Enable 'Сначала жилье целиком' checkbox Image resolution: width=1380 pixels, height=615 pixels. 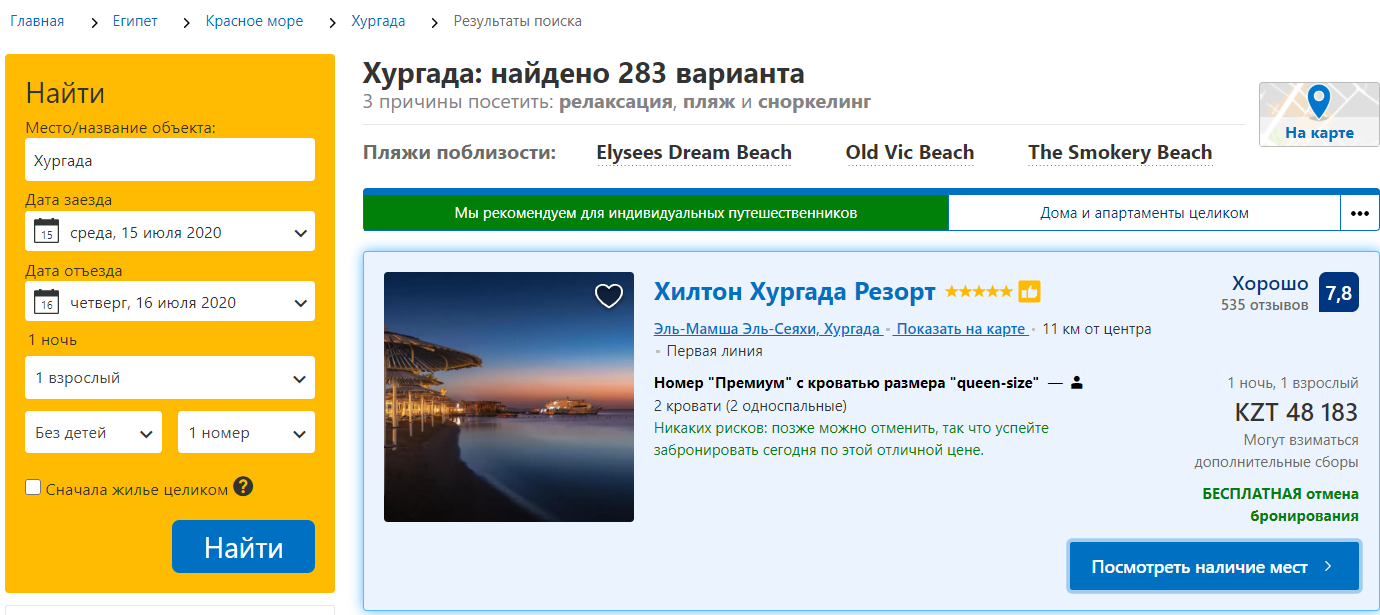click(x=33, y=488)
